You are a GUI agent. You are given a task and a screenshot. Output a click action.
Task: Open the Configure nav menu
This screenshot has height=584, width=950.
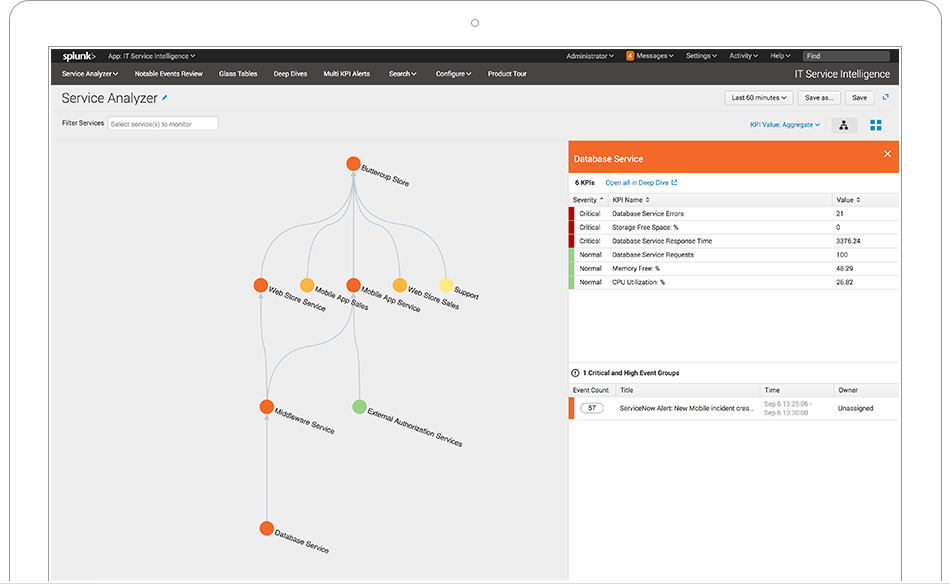click(x=453, y=74)
